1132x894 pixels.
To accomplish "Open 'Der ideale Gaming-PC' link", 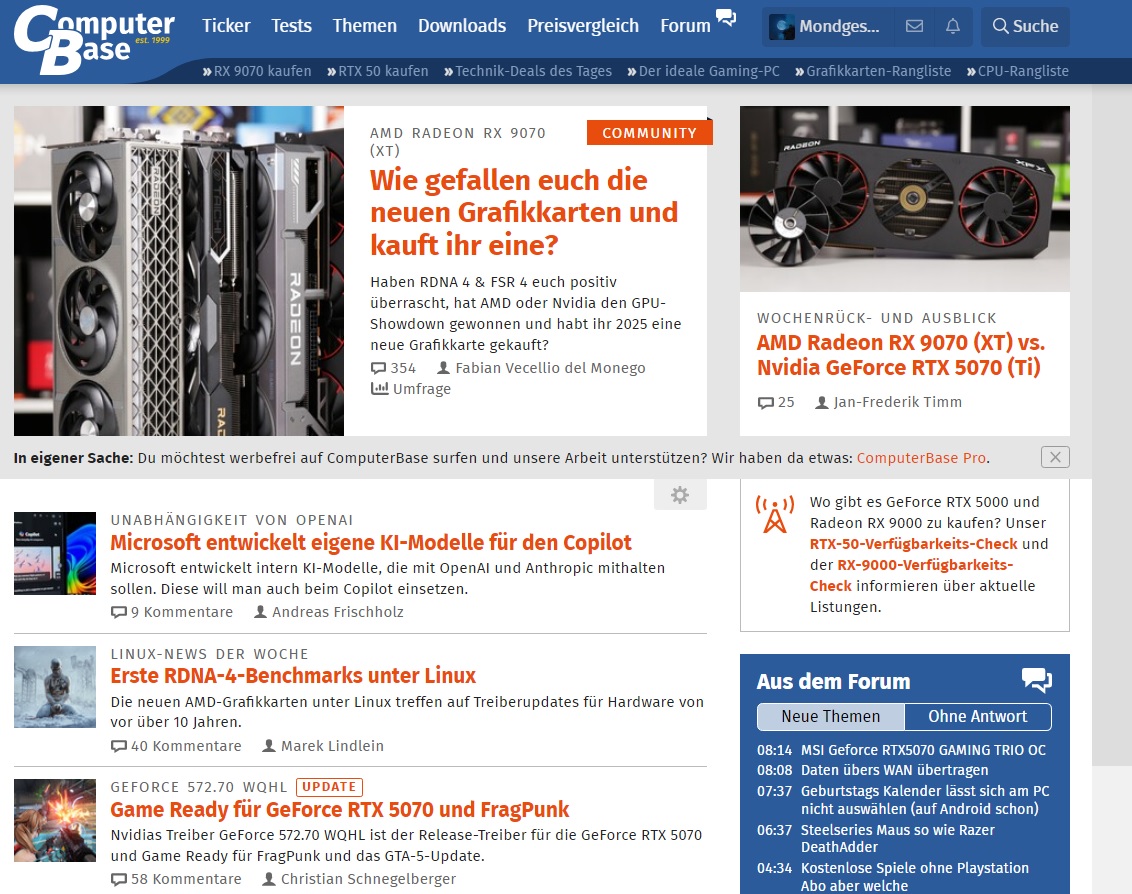I will click(x=703, y=71).
